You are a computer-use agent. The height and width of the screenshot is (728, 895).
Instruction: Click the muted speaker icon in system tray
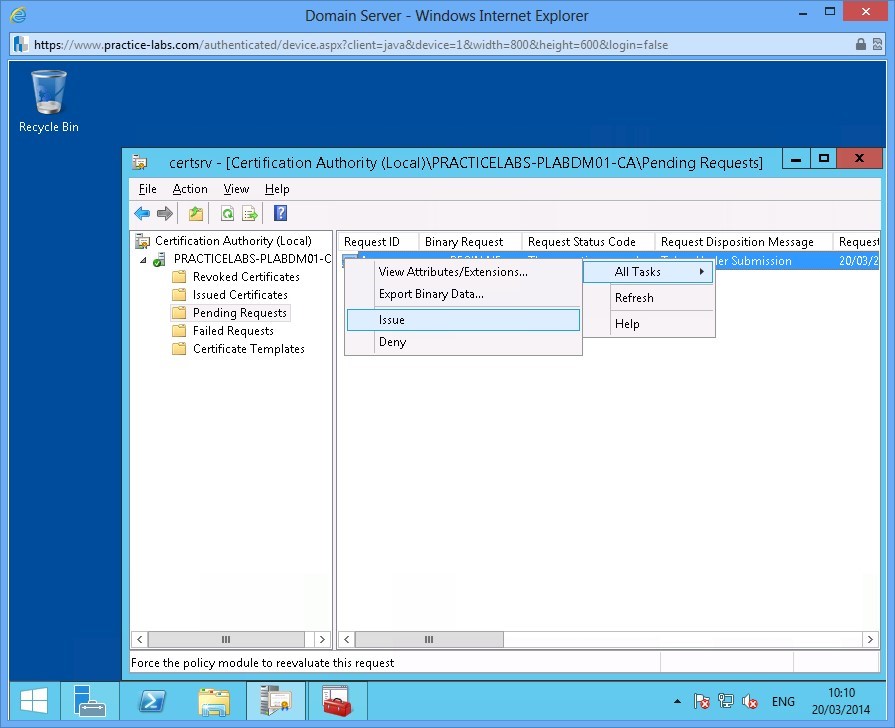[749, 702]
